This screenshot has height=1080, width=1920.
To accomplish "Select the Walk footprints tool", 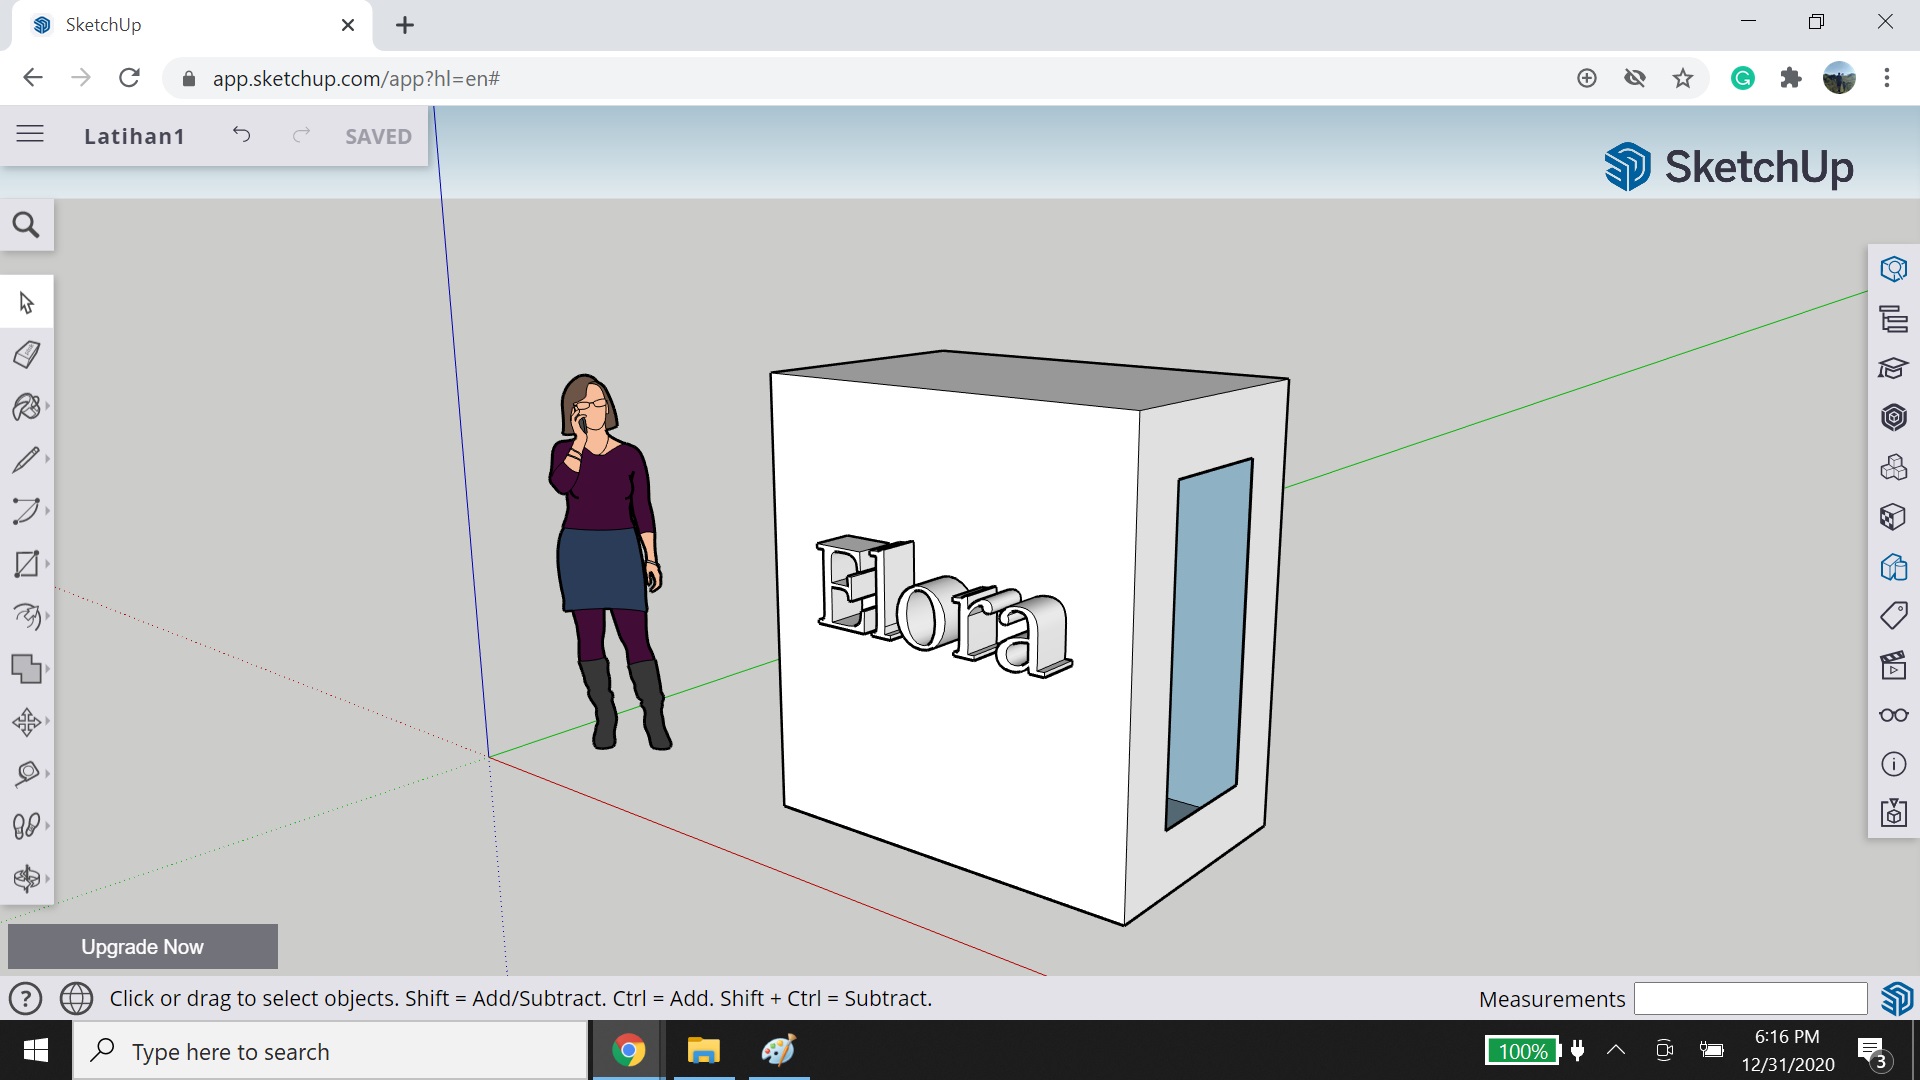I will point(25,825).
